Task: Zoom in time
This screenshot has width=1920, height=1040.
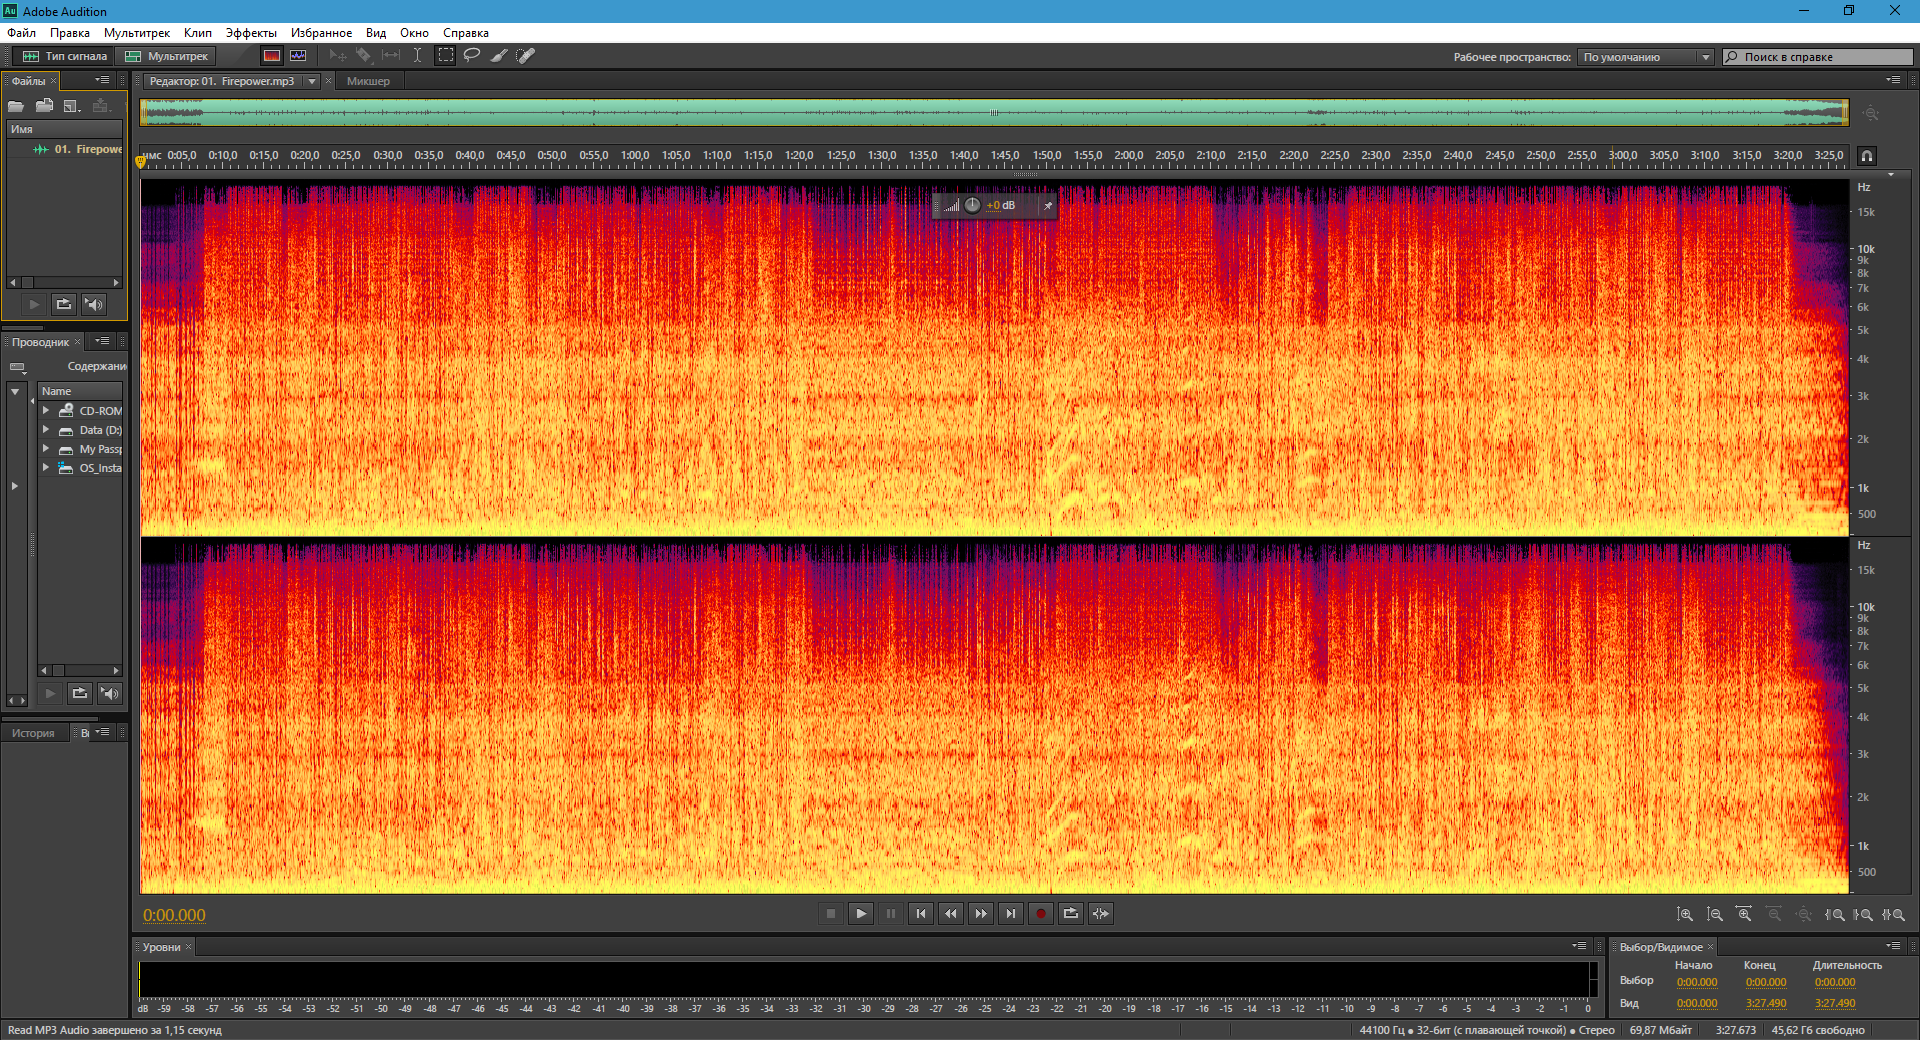Action: point(1744,914)
